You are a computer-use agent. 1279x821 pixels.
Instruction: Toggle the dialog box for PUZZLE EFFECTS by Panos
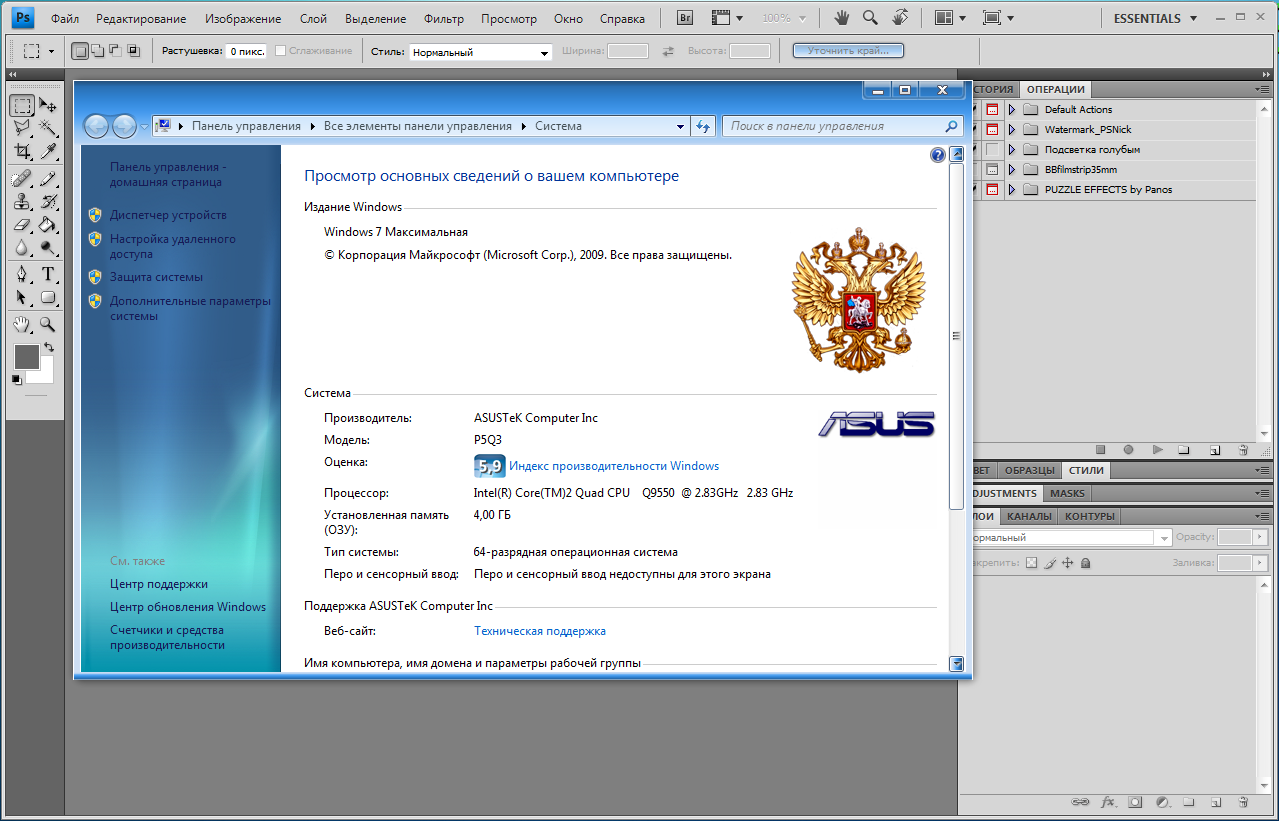[x=992, y=190]
